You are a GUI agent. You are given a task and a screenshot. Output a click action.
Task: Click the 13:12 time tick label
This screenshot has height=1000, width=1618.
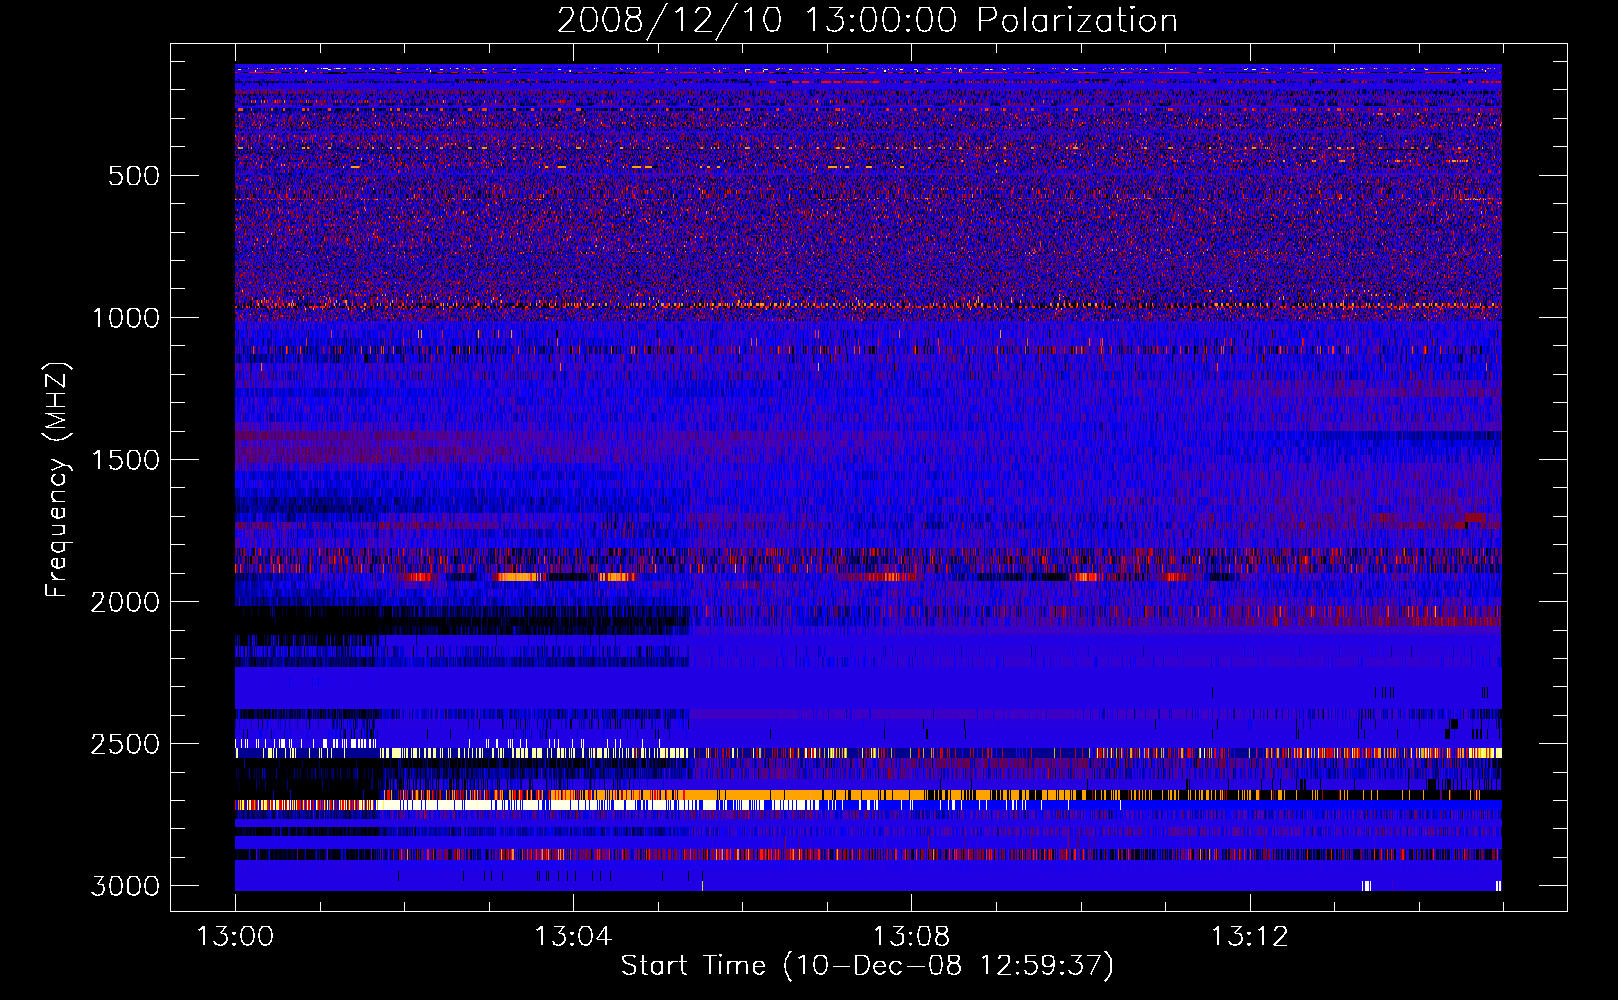point(1249,937)
